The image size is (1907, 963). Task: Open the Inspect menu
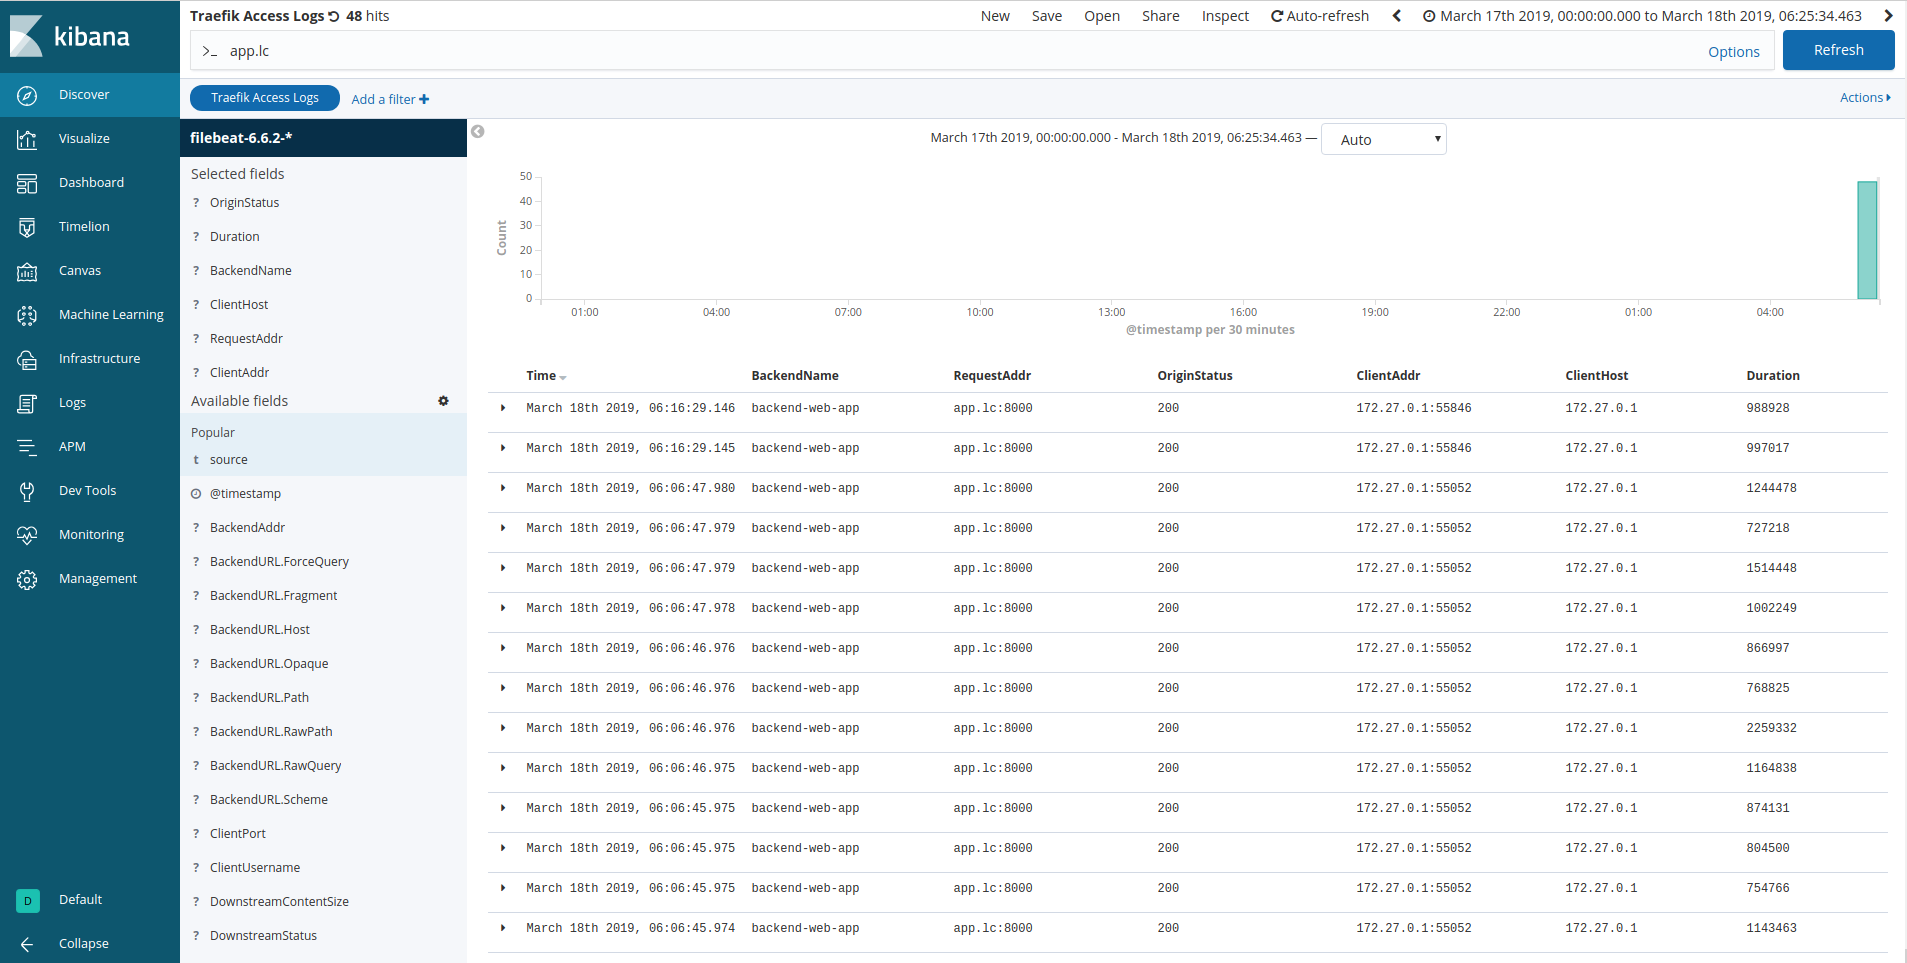click(x=1224, y=15)
